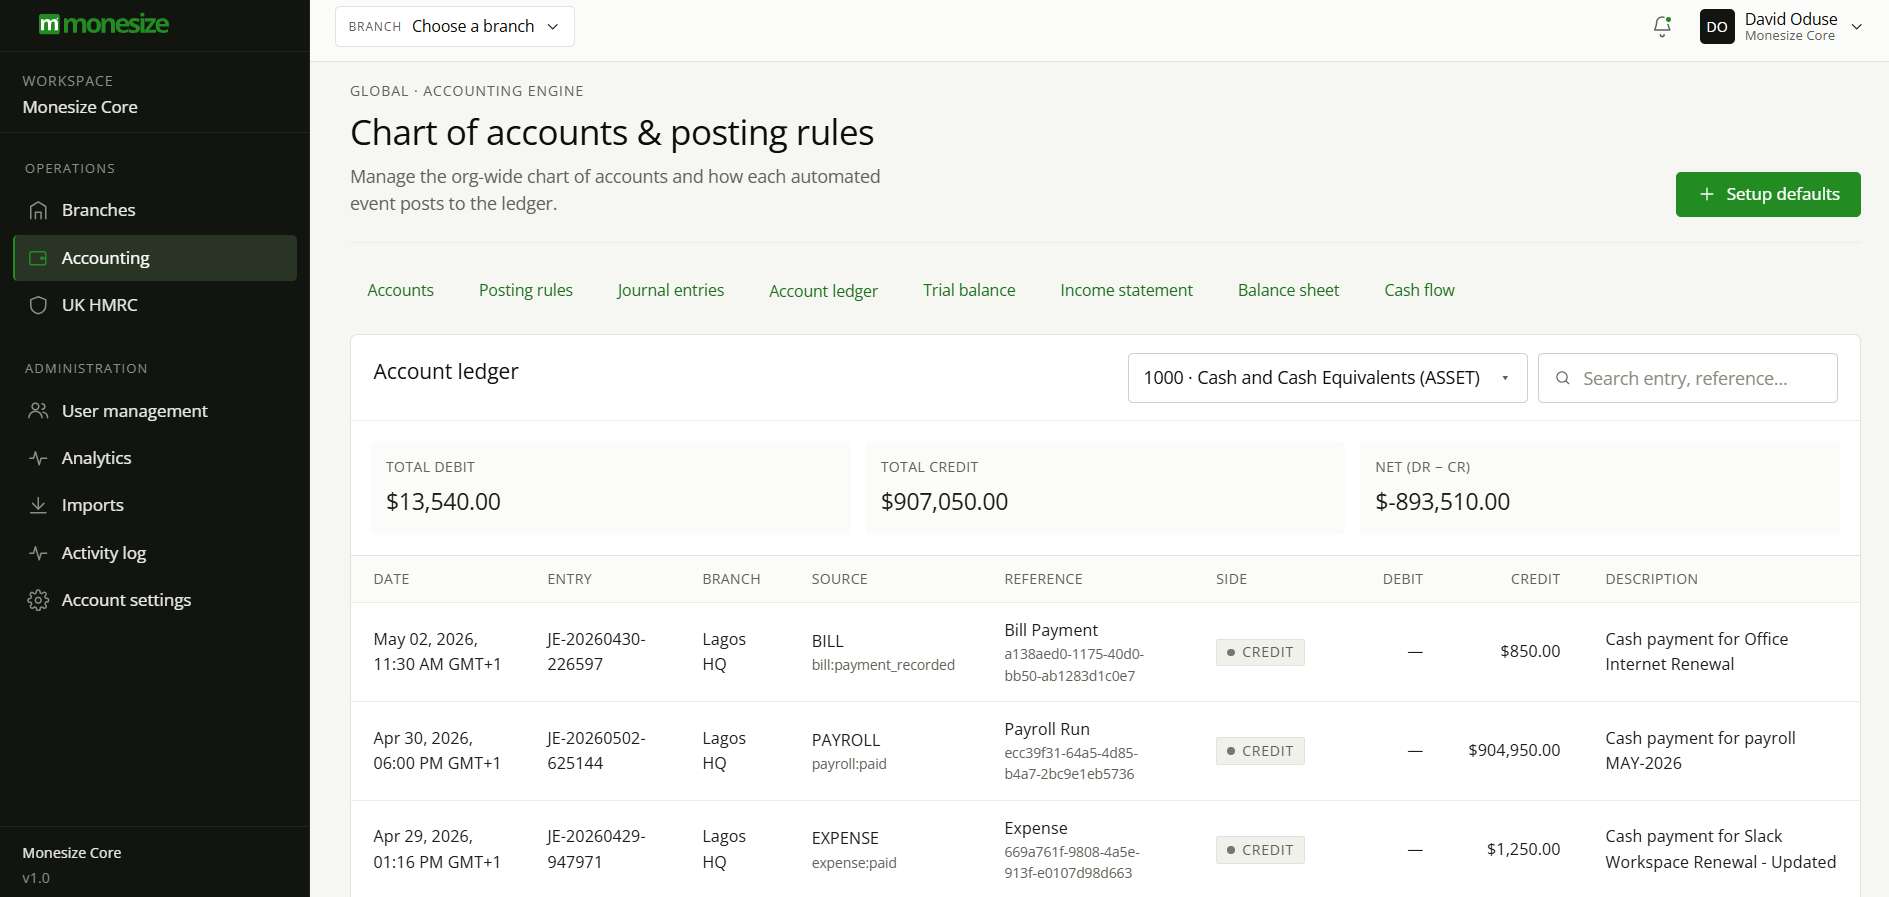Click the Total Debit $13,540.00 value

coord(443,502)
